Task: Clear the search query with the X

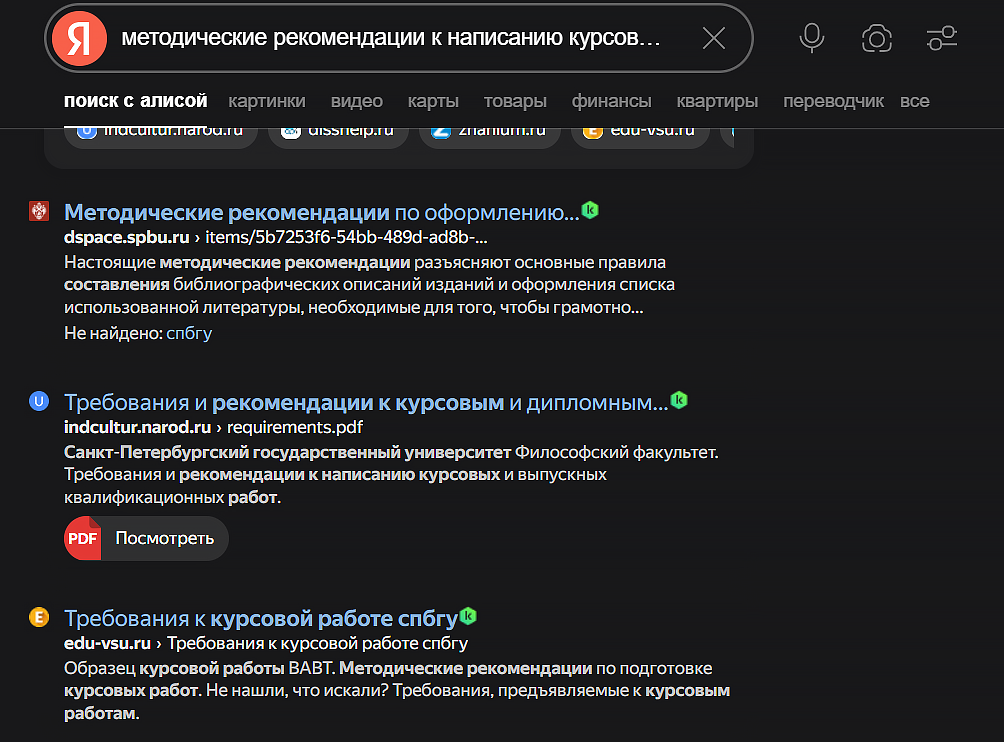Action: (x=714, y=38)
